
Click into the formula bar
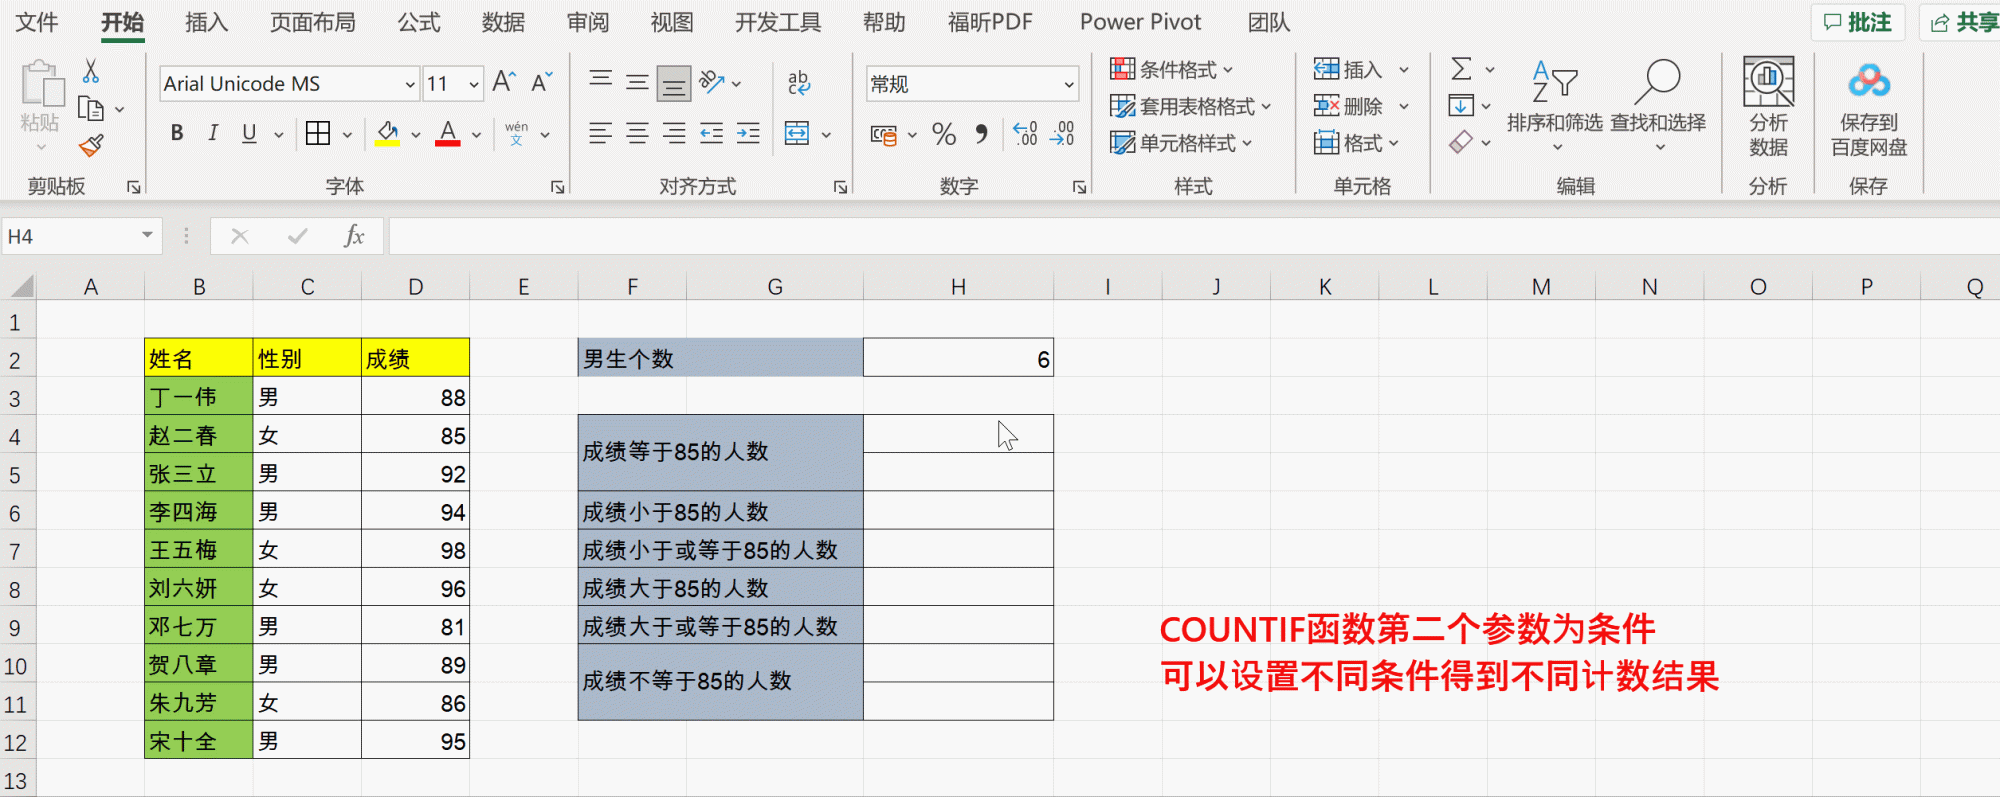tap(1194, 236)
